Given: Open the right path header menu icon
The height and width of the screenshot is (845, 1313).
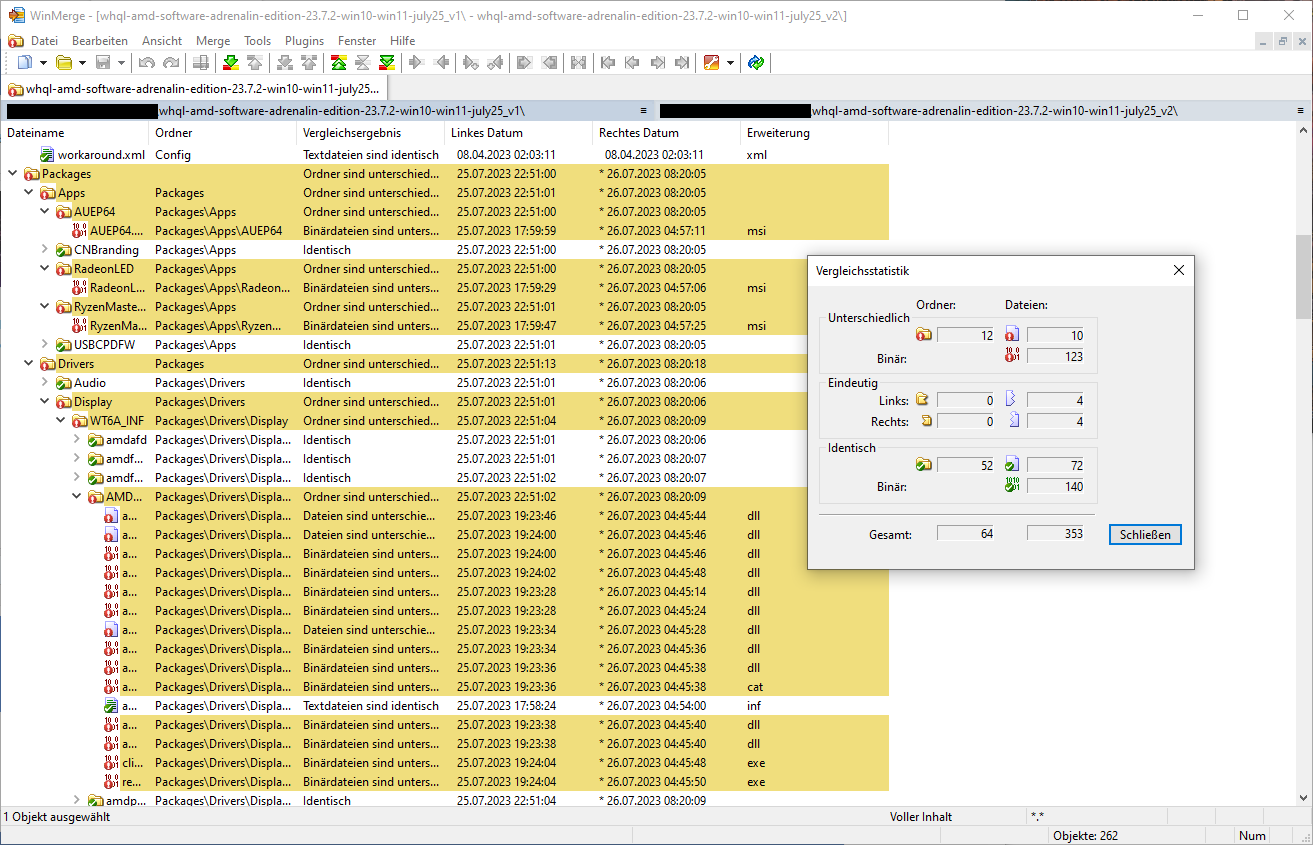Looking at the screenshot, I should pos(1301,111).
